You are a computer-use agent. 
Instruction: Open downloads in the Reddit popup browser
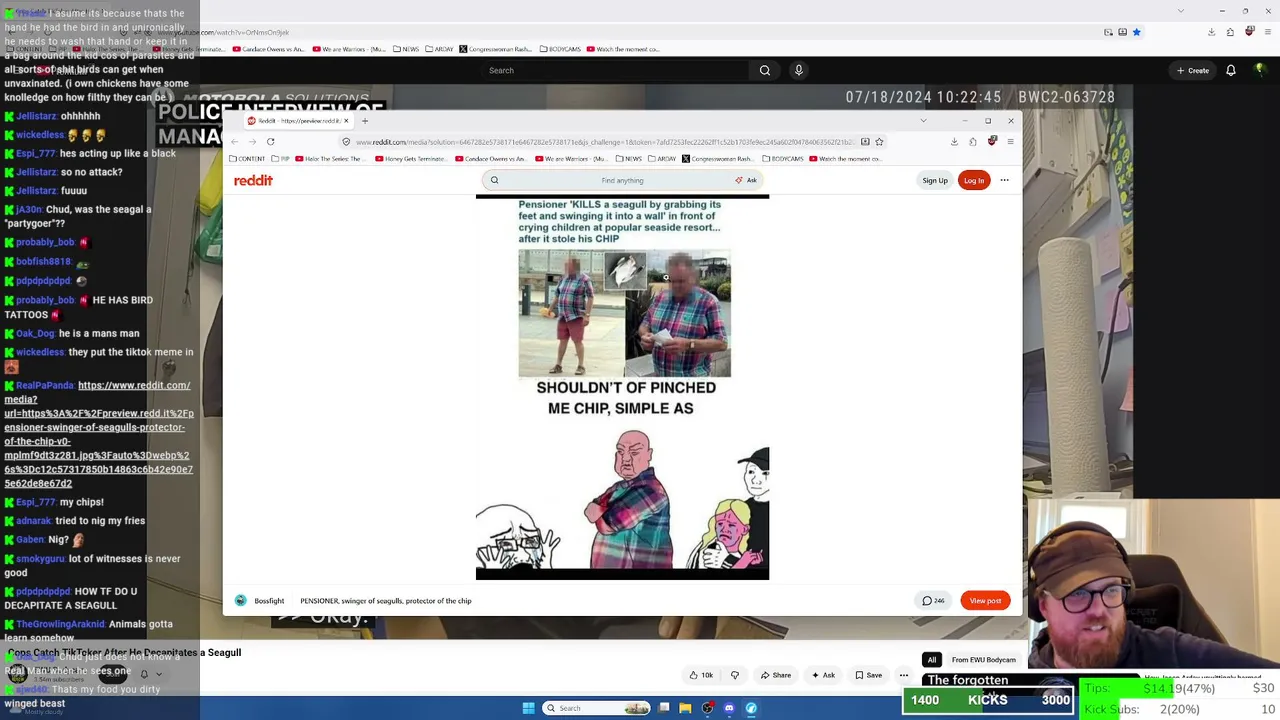click(x=954, y=141)
